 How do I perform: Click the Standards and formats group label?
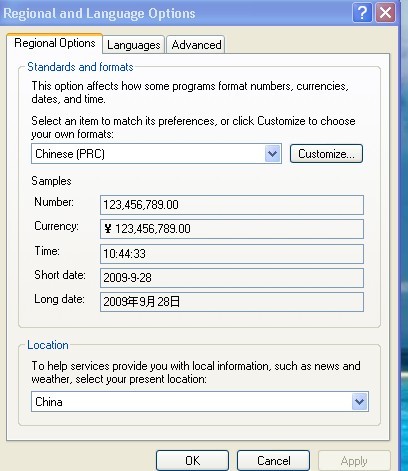coord(80,67)
